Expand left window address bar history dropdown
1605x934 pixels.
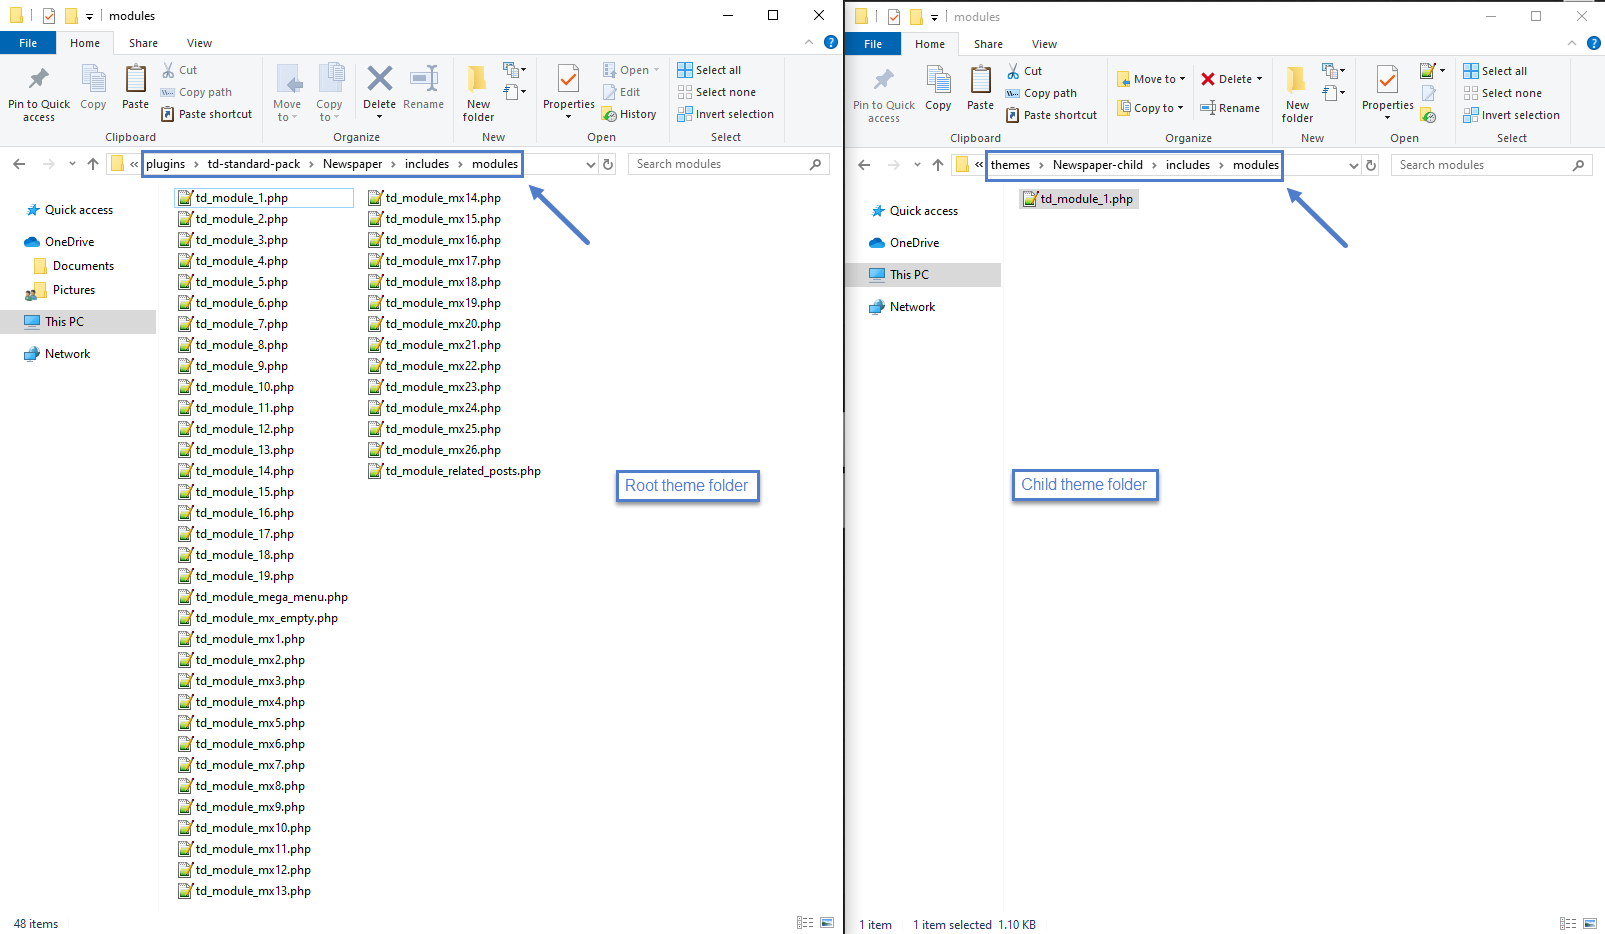590,164
